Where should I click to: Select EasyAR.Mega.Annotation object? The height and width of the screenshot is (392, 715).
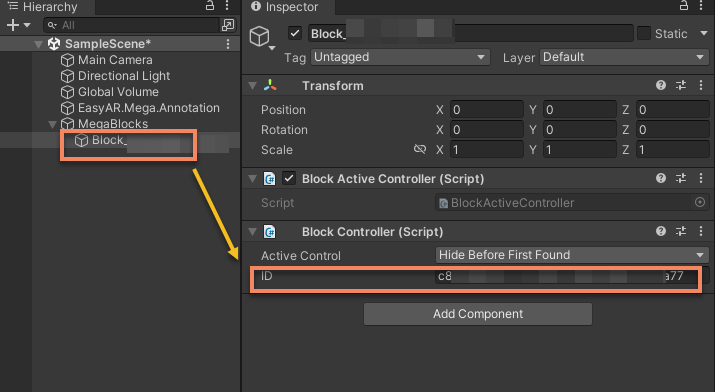click(x=149, y=108)
